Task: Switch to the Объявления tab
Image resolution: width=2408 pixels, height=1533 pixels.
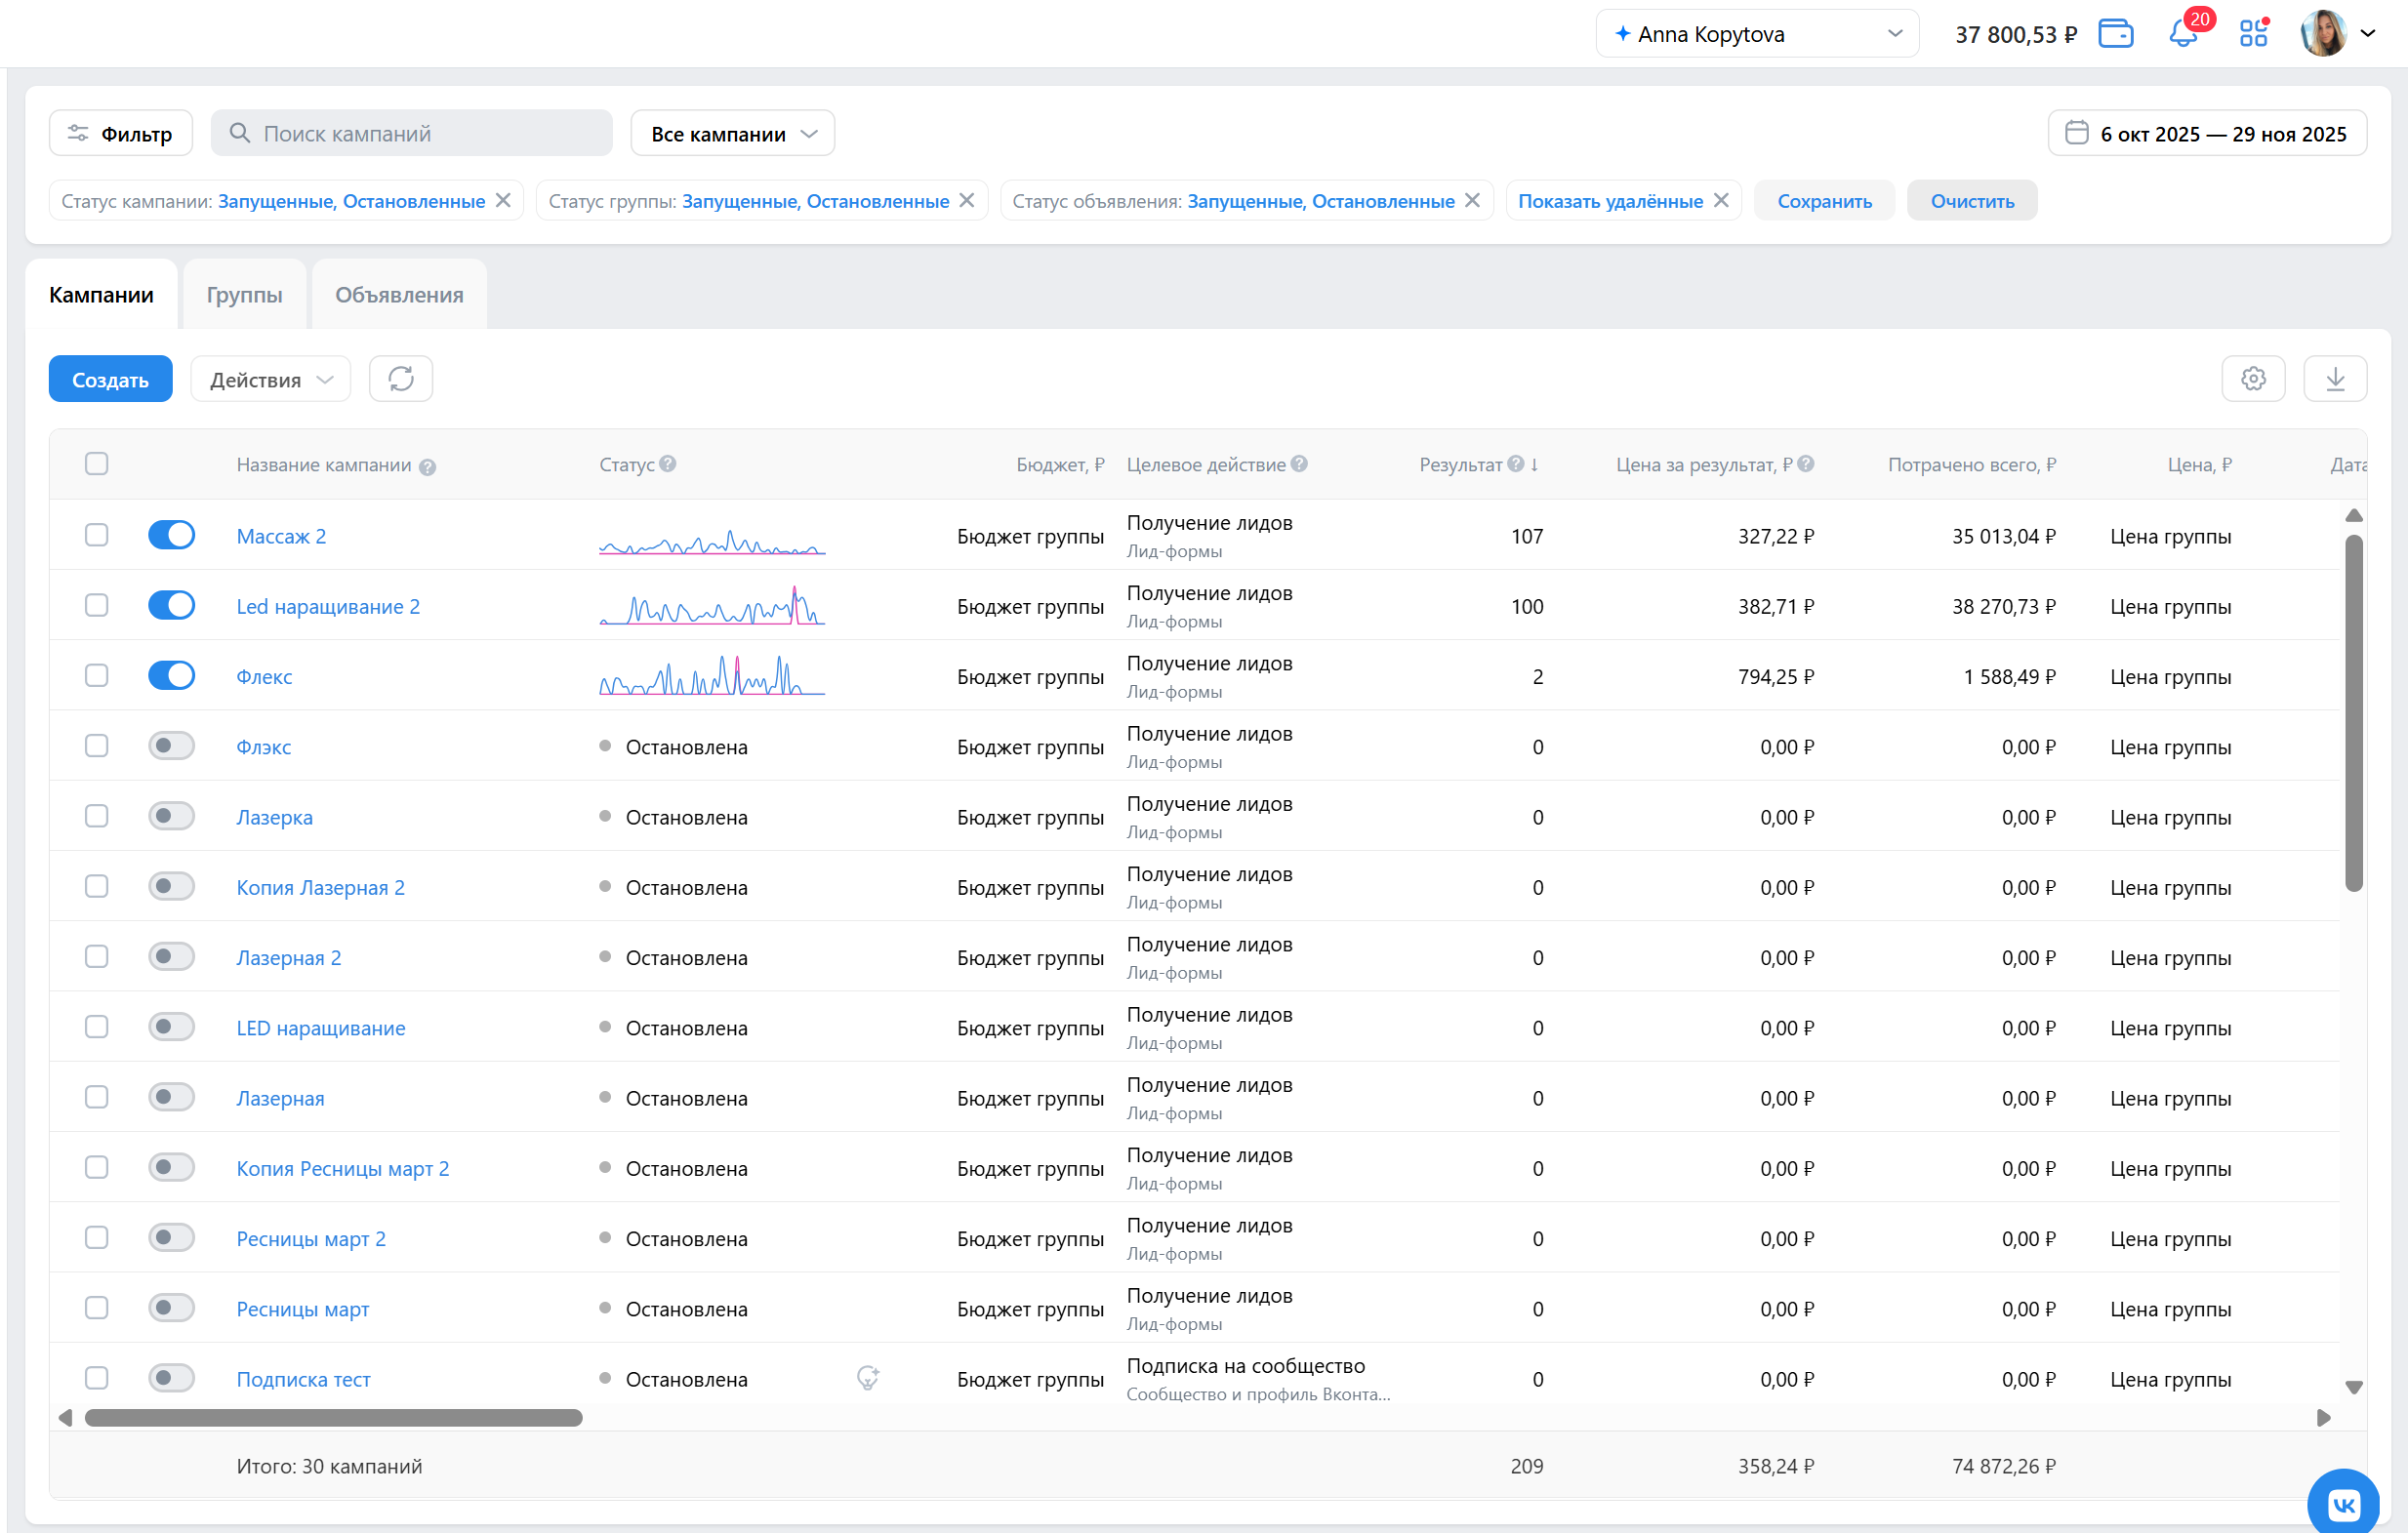Action: point(399,295)
